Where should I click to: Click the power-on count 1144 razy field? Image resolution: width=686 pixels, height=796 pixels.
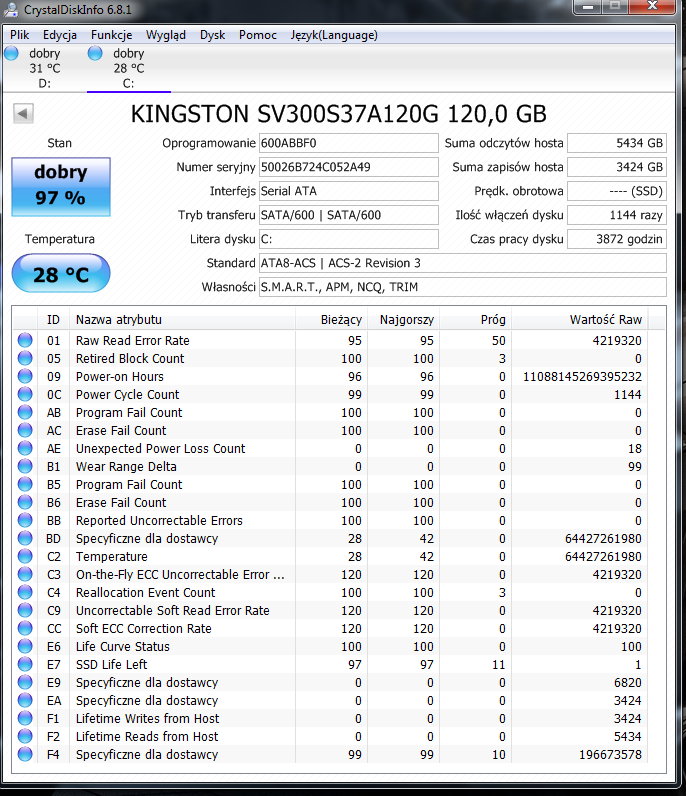616,215
